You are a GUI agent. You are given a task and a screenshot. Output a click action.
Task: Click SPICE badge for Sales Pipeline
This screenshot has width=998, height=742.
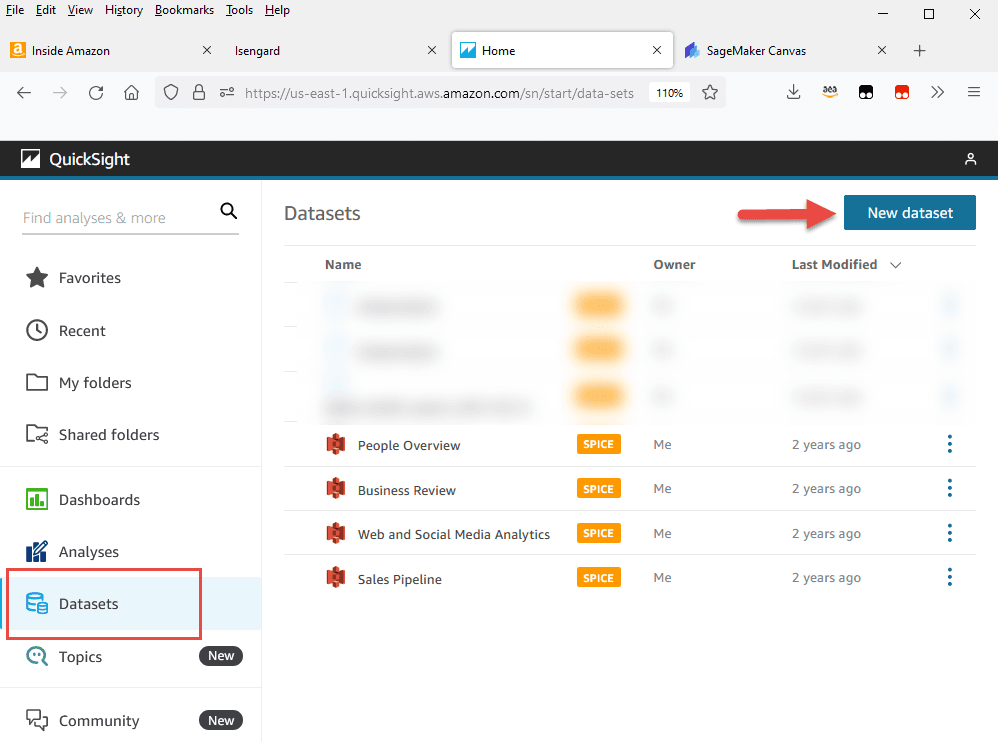(x=598, y=578)
